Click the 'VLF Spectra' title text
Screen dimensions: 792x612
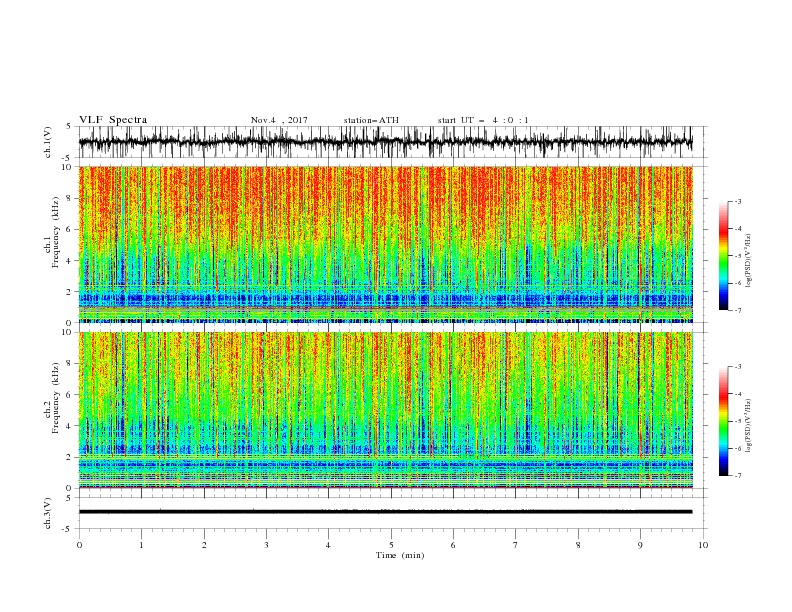pyautogui.click(x=113, y=120)
